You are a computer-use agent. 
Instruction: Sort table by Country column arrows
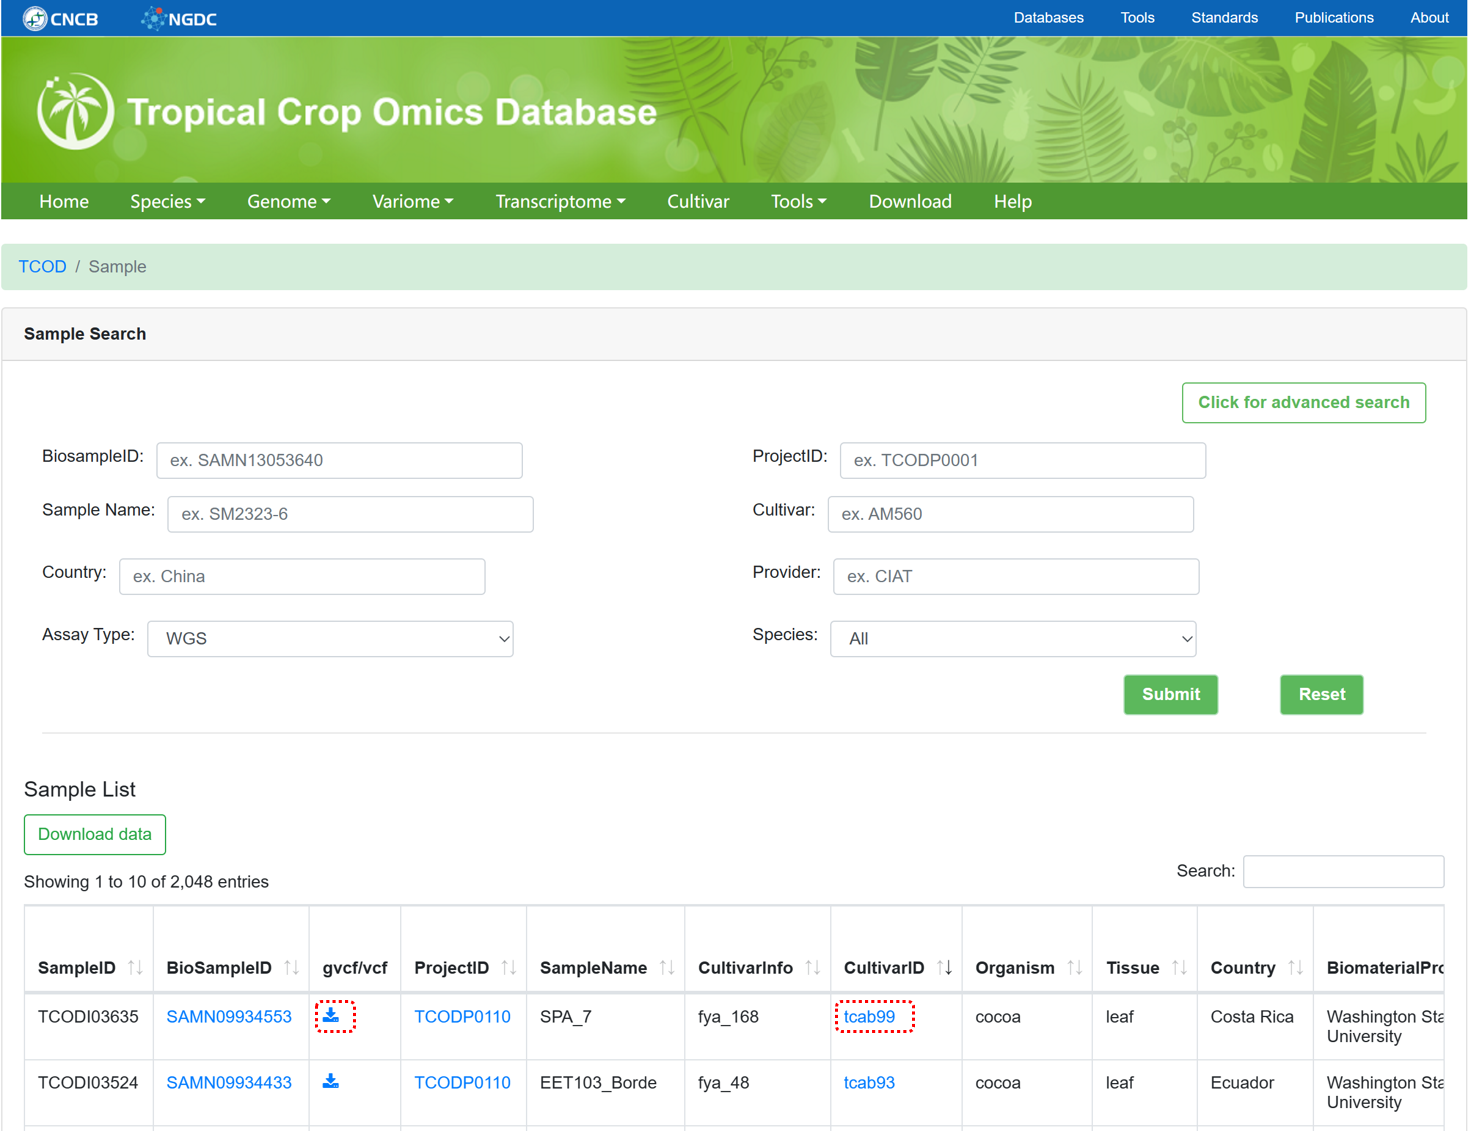[1295, 967]
